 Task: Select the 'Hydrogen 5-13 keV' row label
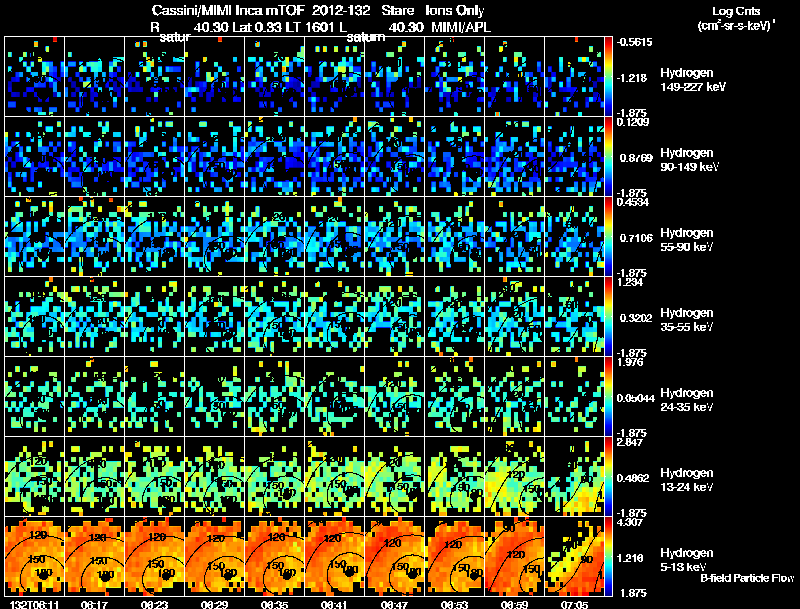(687, 560)
